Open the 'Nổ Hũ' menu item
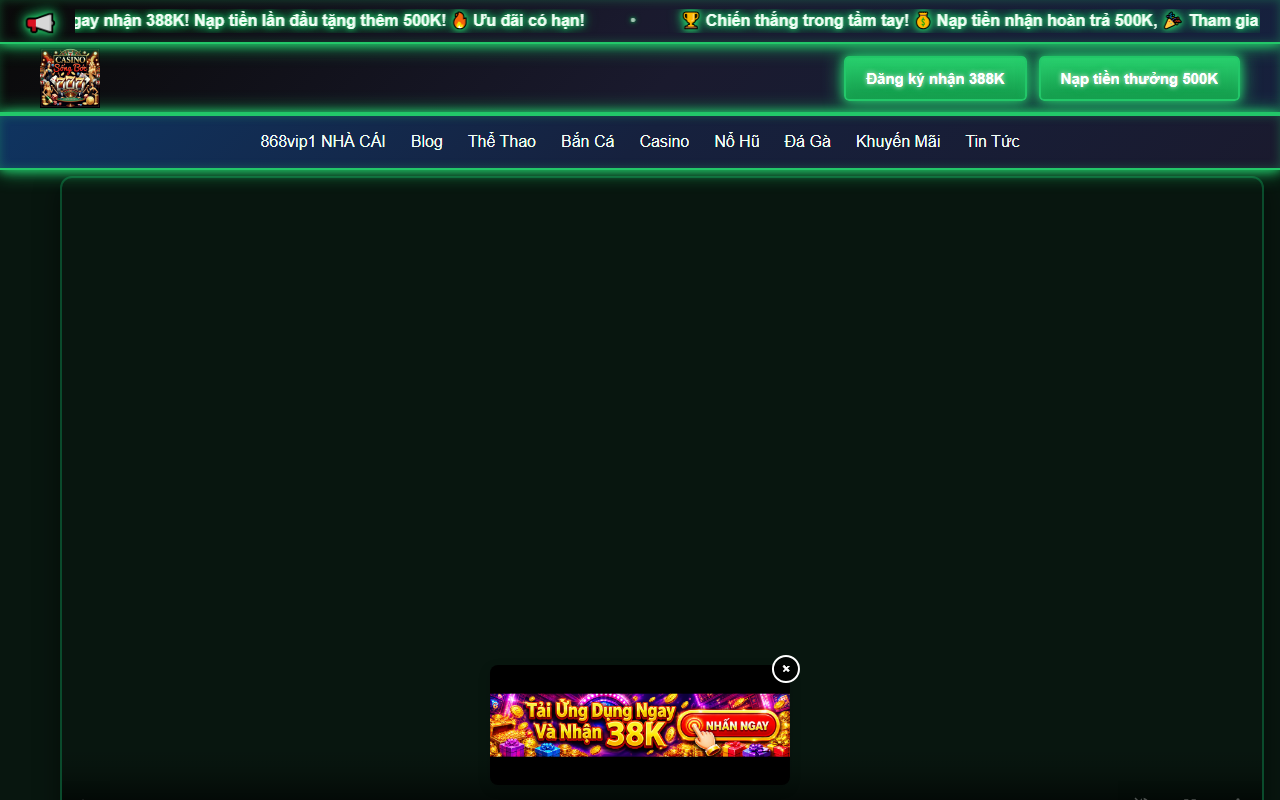 tap(737, 141)
